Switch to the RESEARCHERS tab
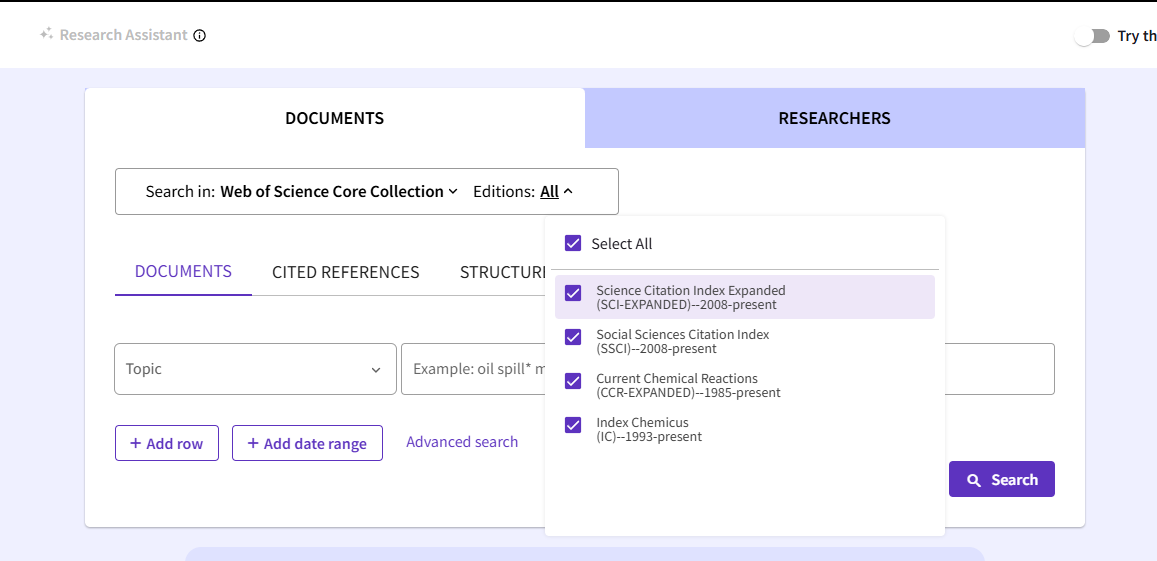Viewport: 1157px width, 561px height. click(834, 118)
